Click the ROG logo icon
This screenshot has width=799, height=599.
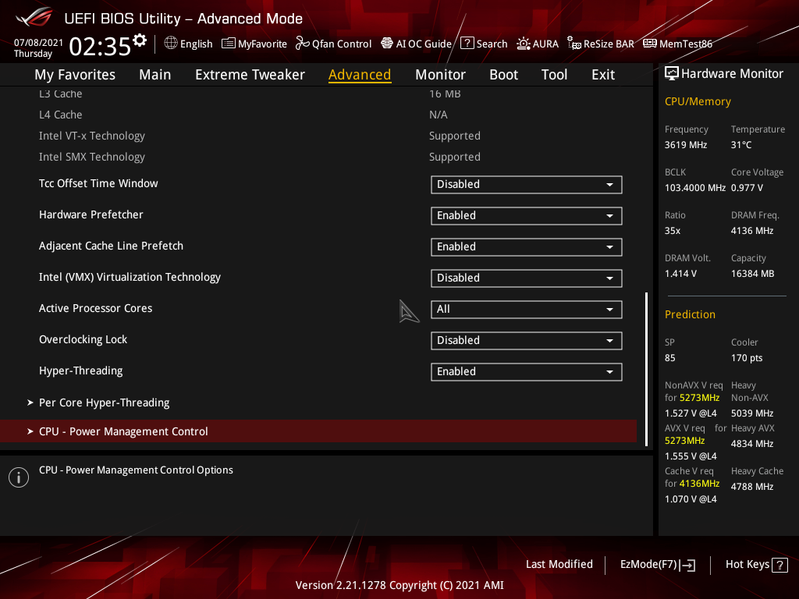[x=34, y=16]
